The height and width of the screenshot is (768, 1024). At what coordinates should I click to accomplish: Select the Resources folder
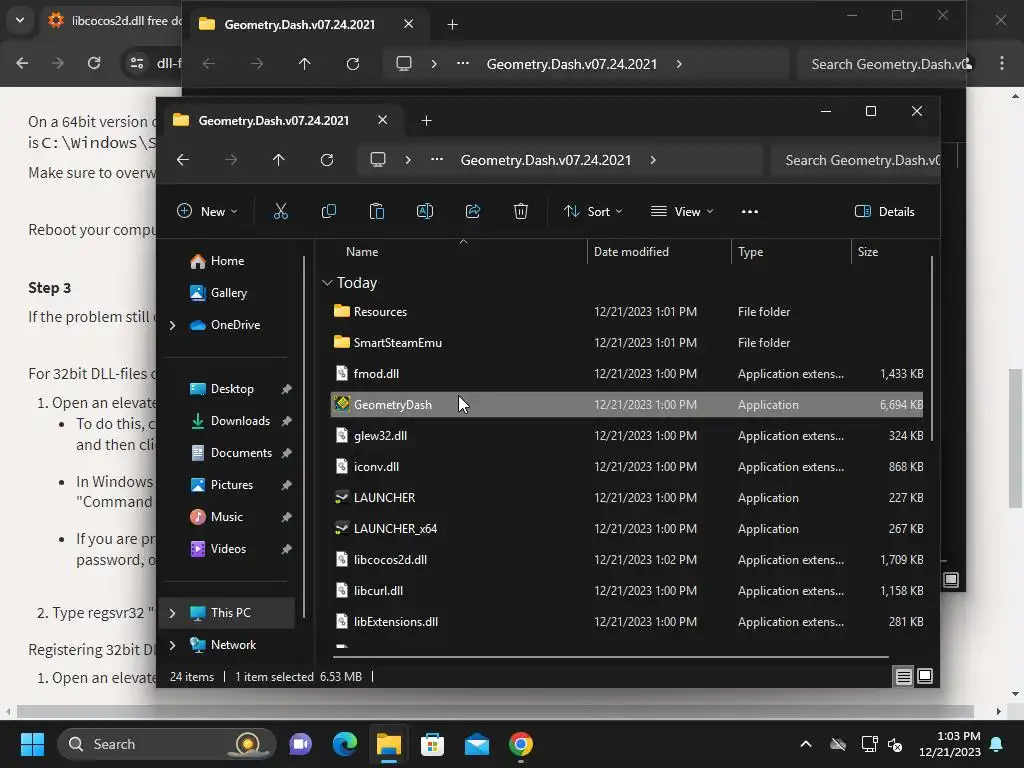[627, 312]
